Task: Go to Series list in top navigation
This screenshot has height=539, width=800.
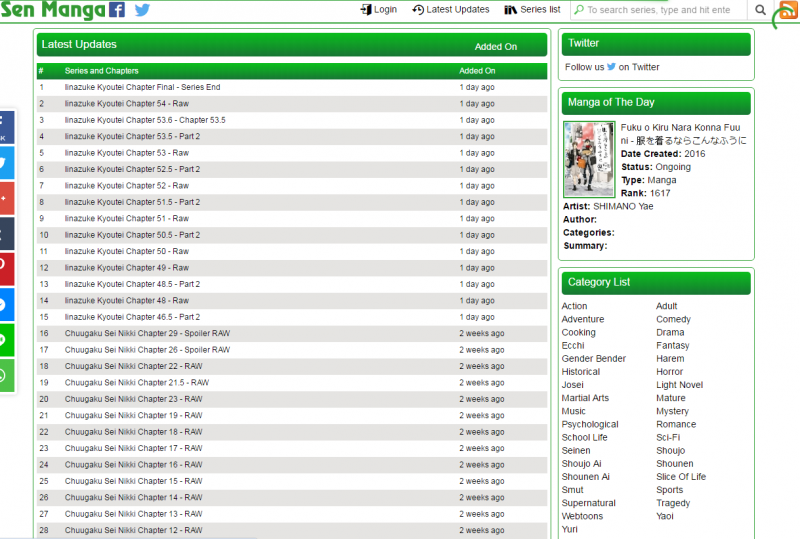Action: pyautogui.click(x=532, y=10)
